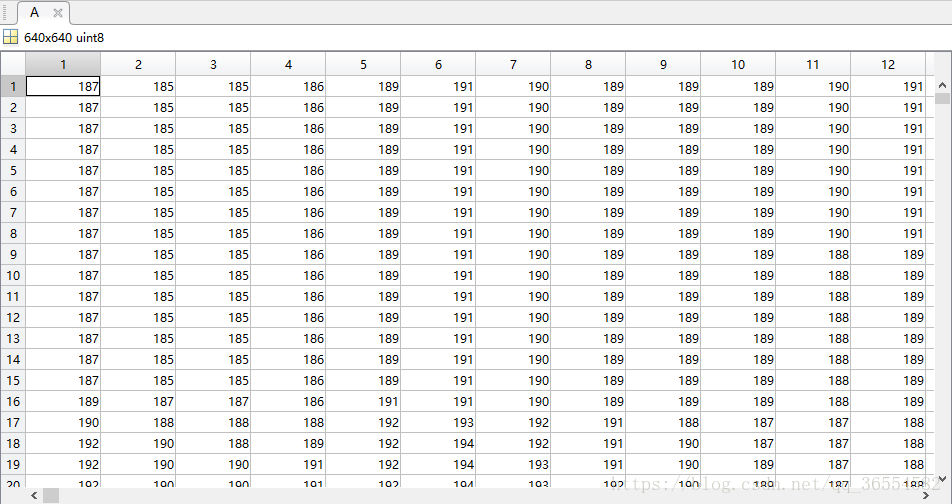
Task: Select cell 185 in row 6, column 3
Action: pos(213,191)
